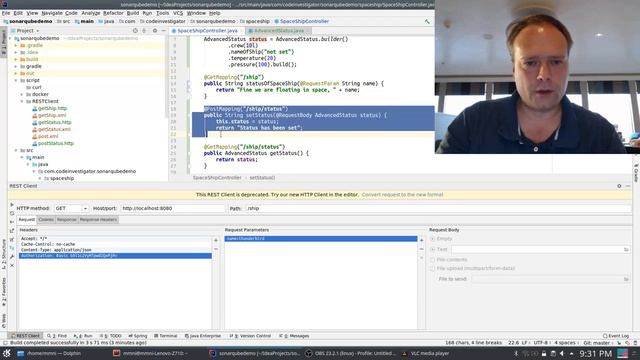Open the Favorites tool window from the left stripe
The width and height of the screenshot is (640, 360).
pos(4,292)
